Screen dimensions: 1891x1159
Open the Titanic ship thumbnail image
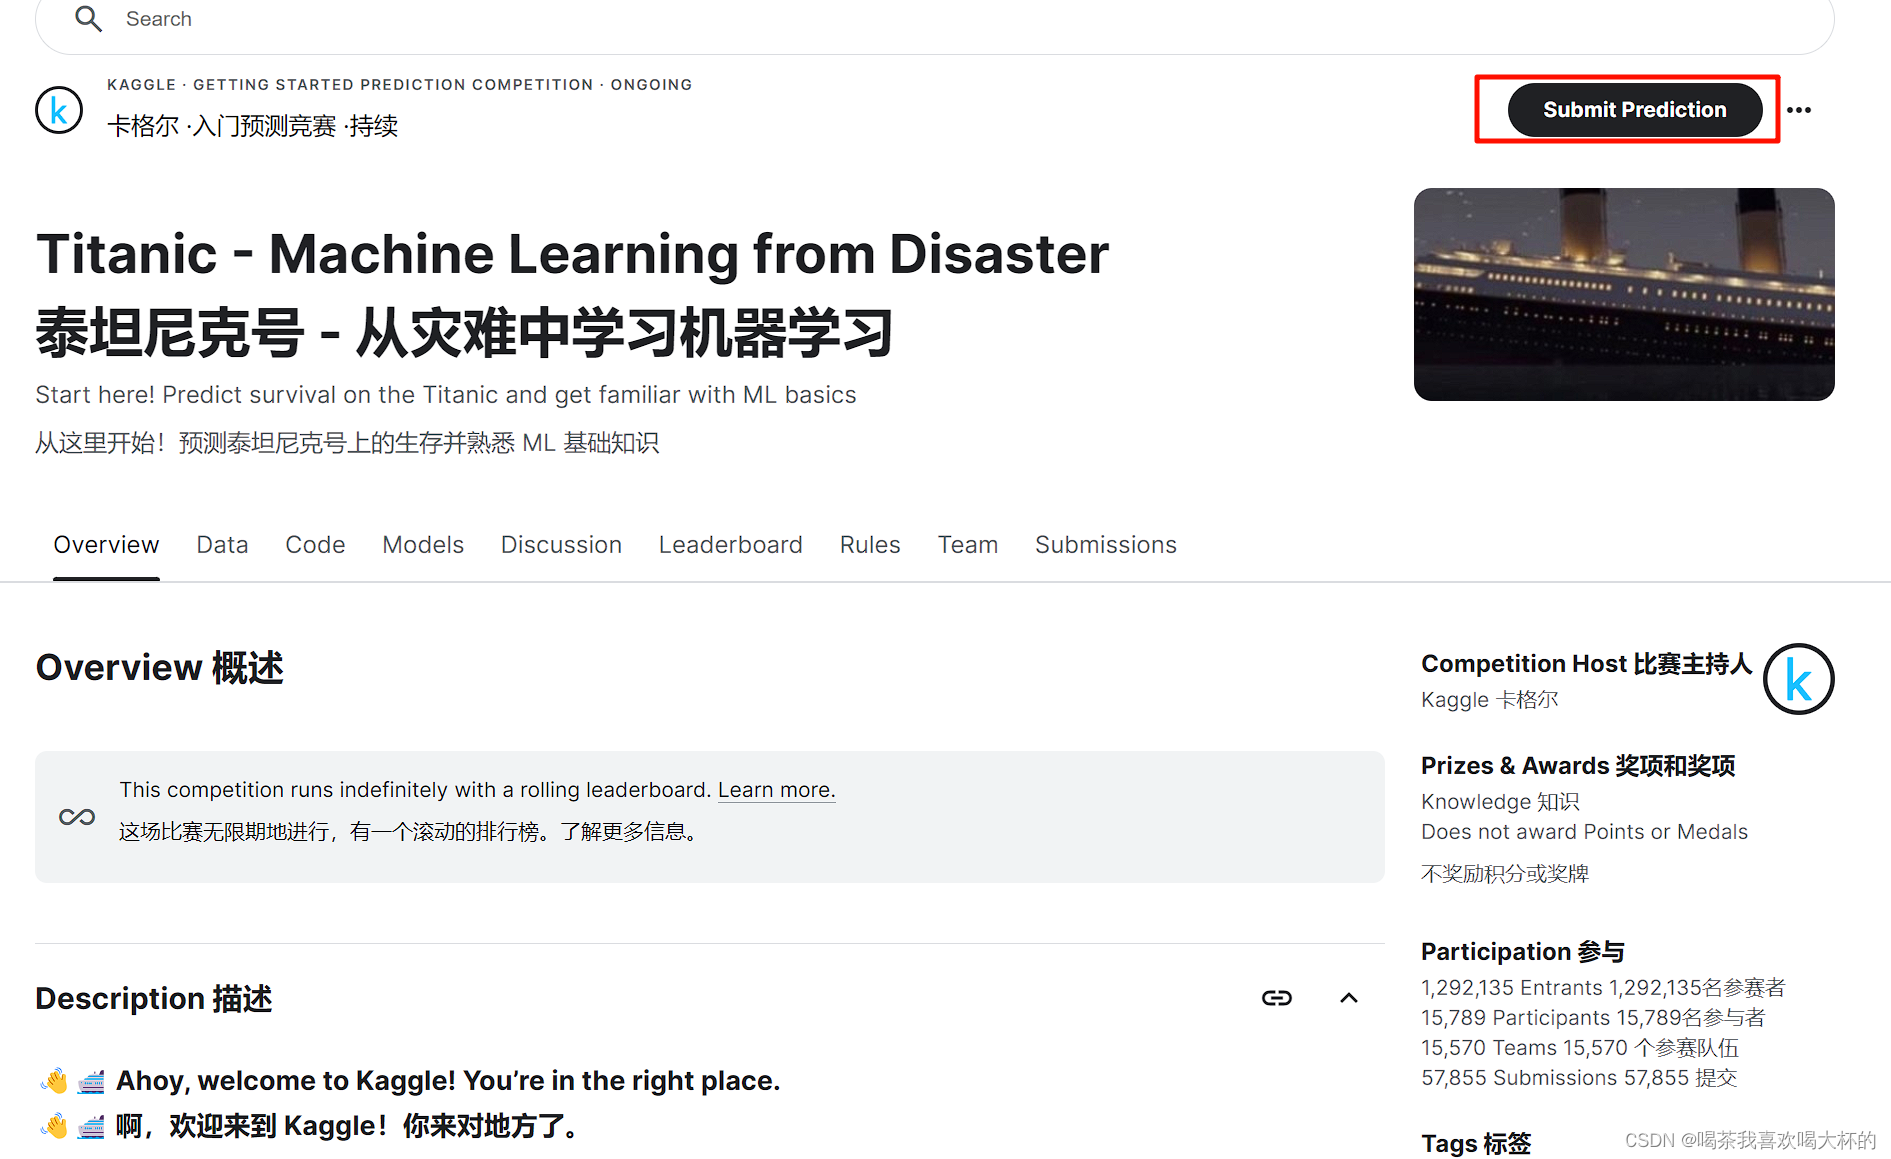pyautogui.click(x=1624, y=294)
